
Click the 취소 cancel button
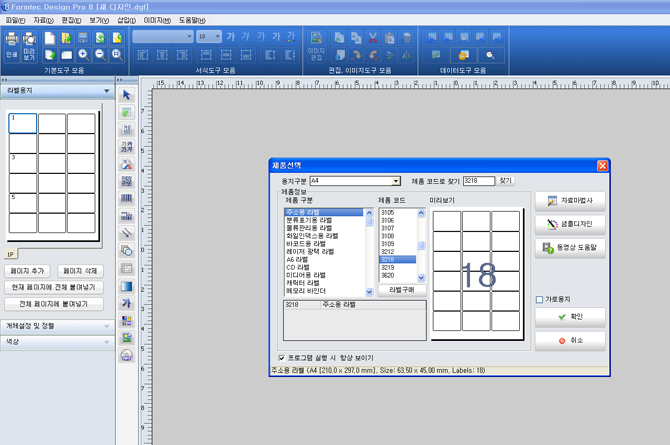[x=570, y=341]
